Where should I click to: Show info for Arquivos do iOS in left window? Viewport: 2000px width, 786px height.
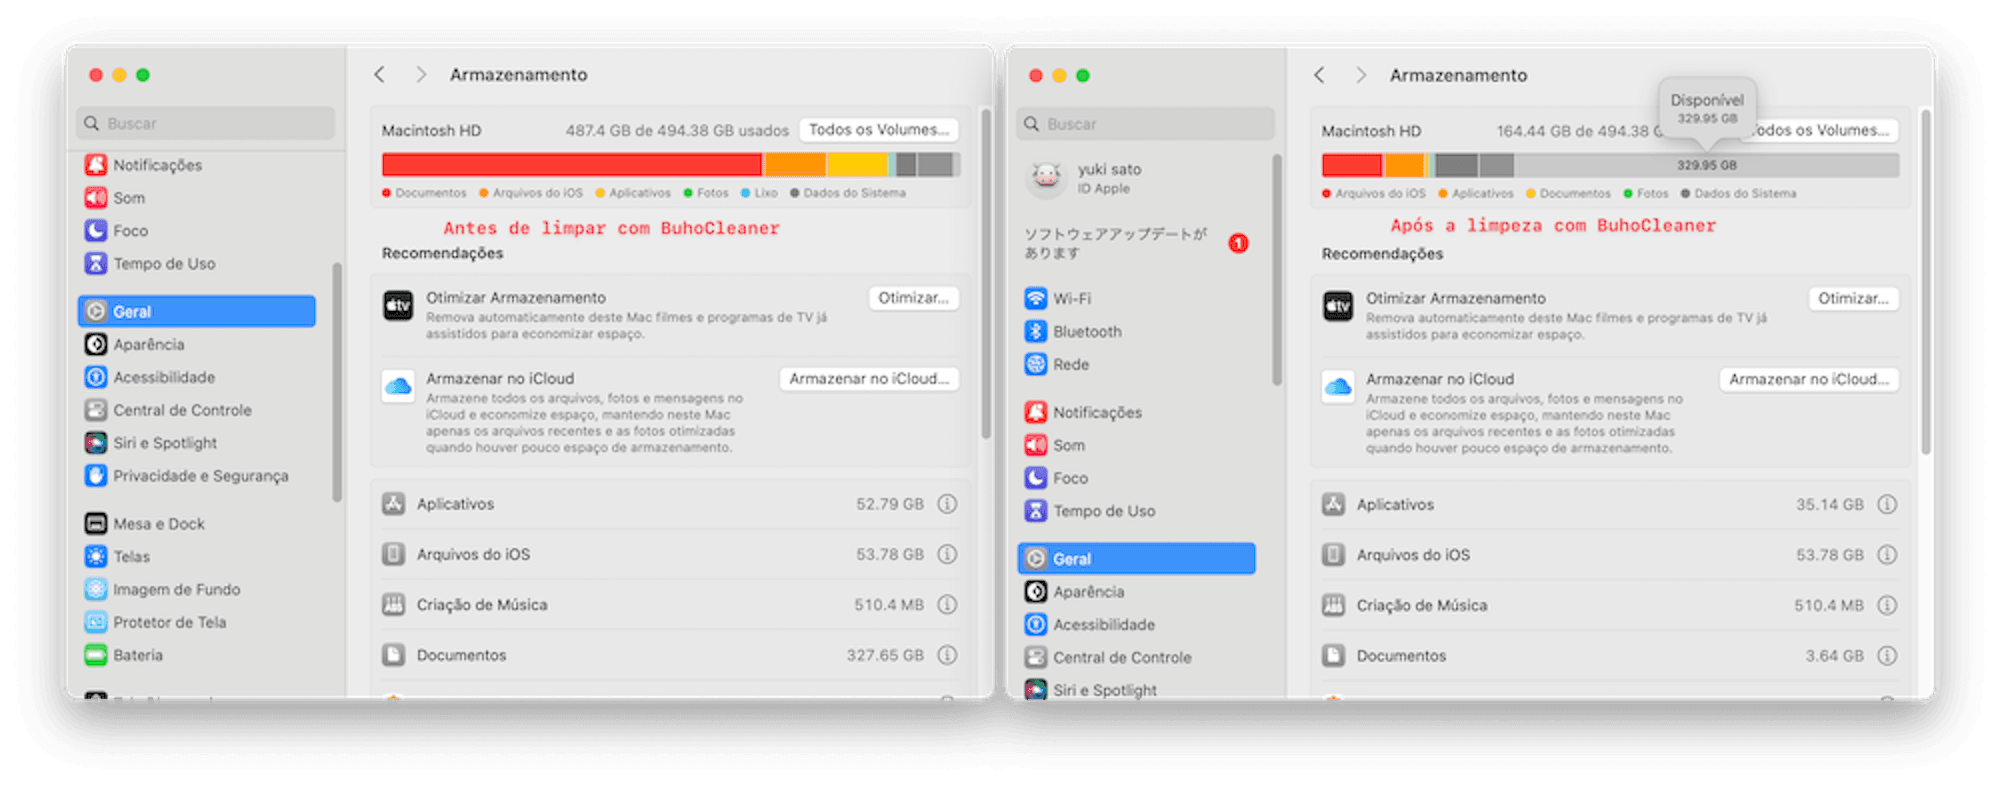947,554
